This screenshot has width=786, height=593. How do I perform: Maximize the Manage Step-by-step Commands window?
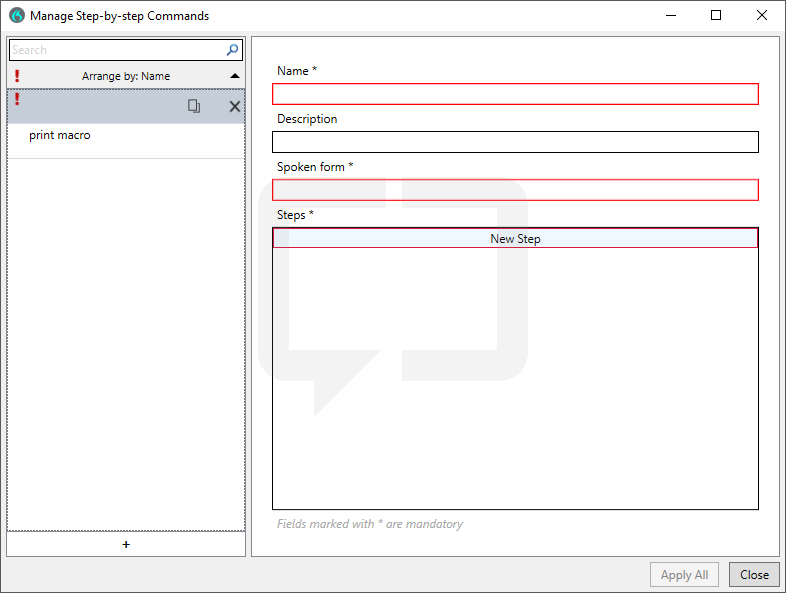(x=716, y=16)
